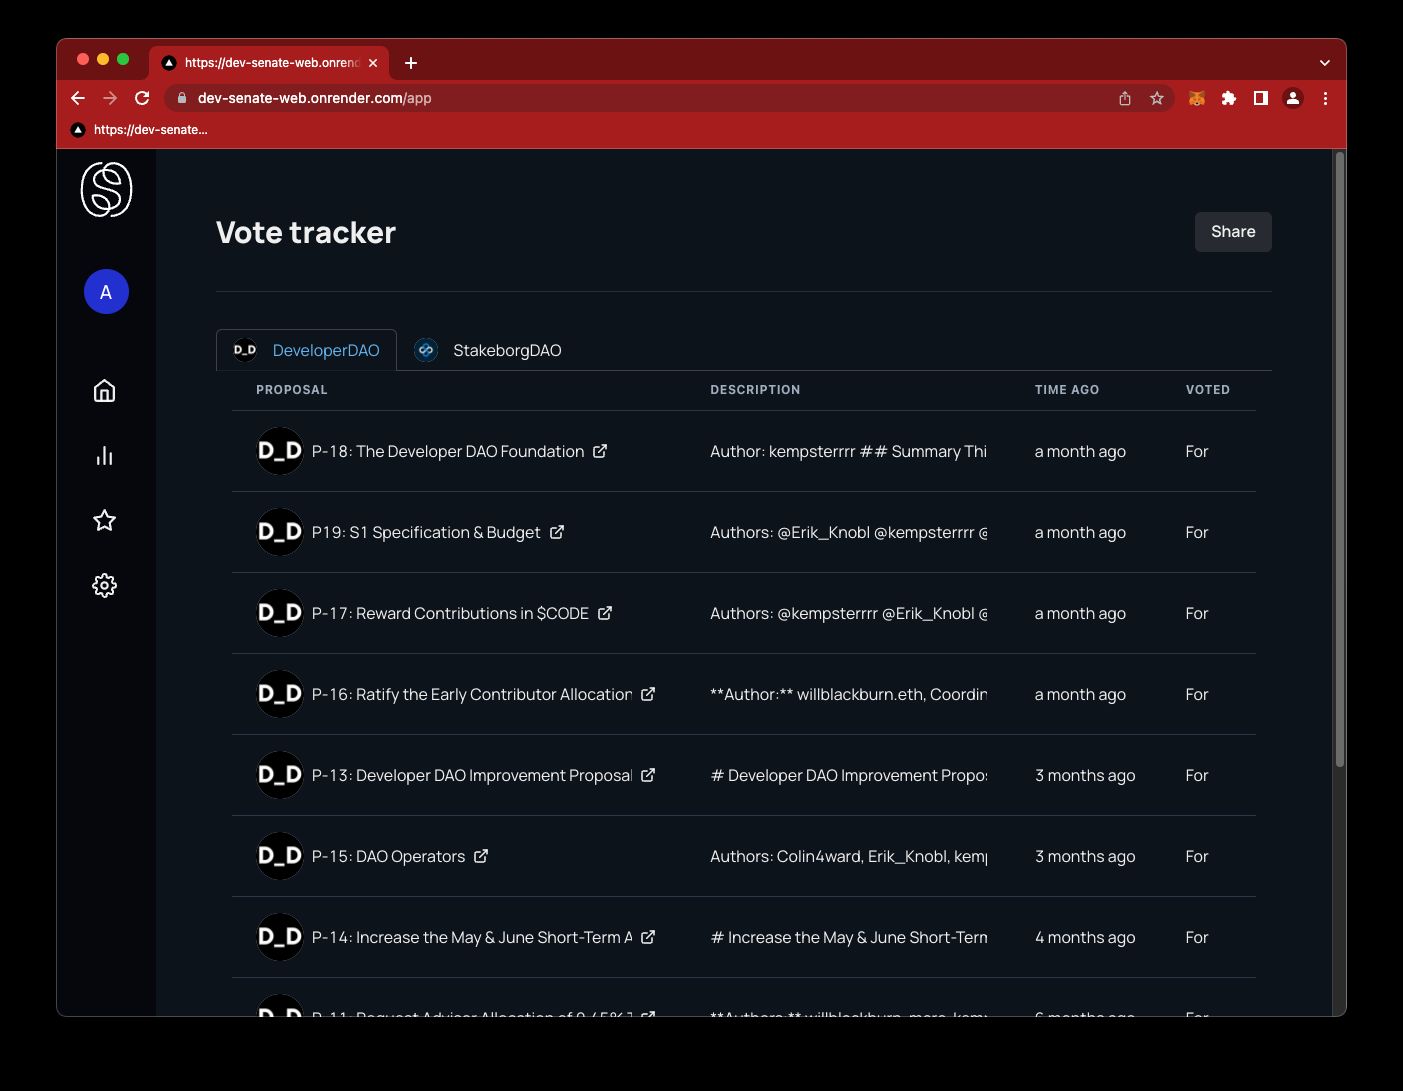Open the bar chart tracker icon
Image resolution: width=1403 pixels, height=1091 pixels.
pyautogui.click(x=104, y=456)
